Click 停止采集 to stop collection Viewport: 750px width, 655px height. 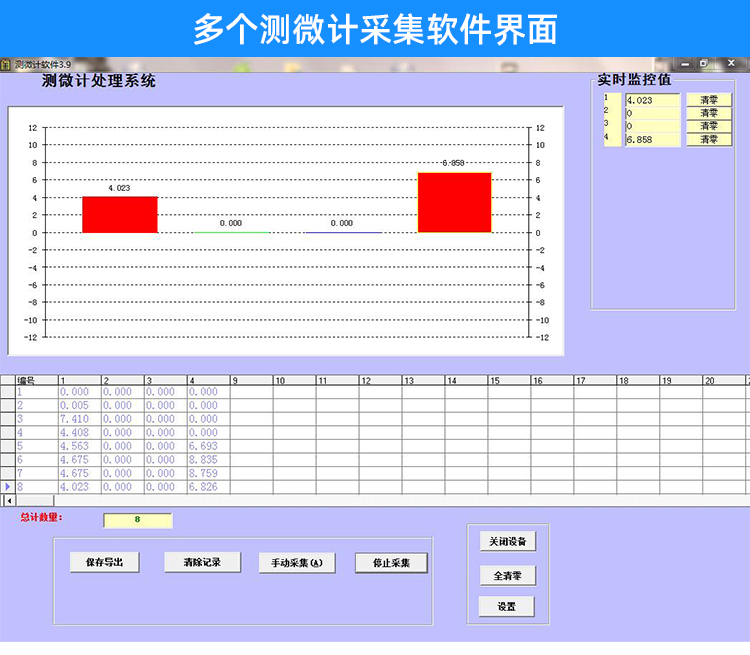391,563
